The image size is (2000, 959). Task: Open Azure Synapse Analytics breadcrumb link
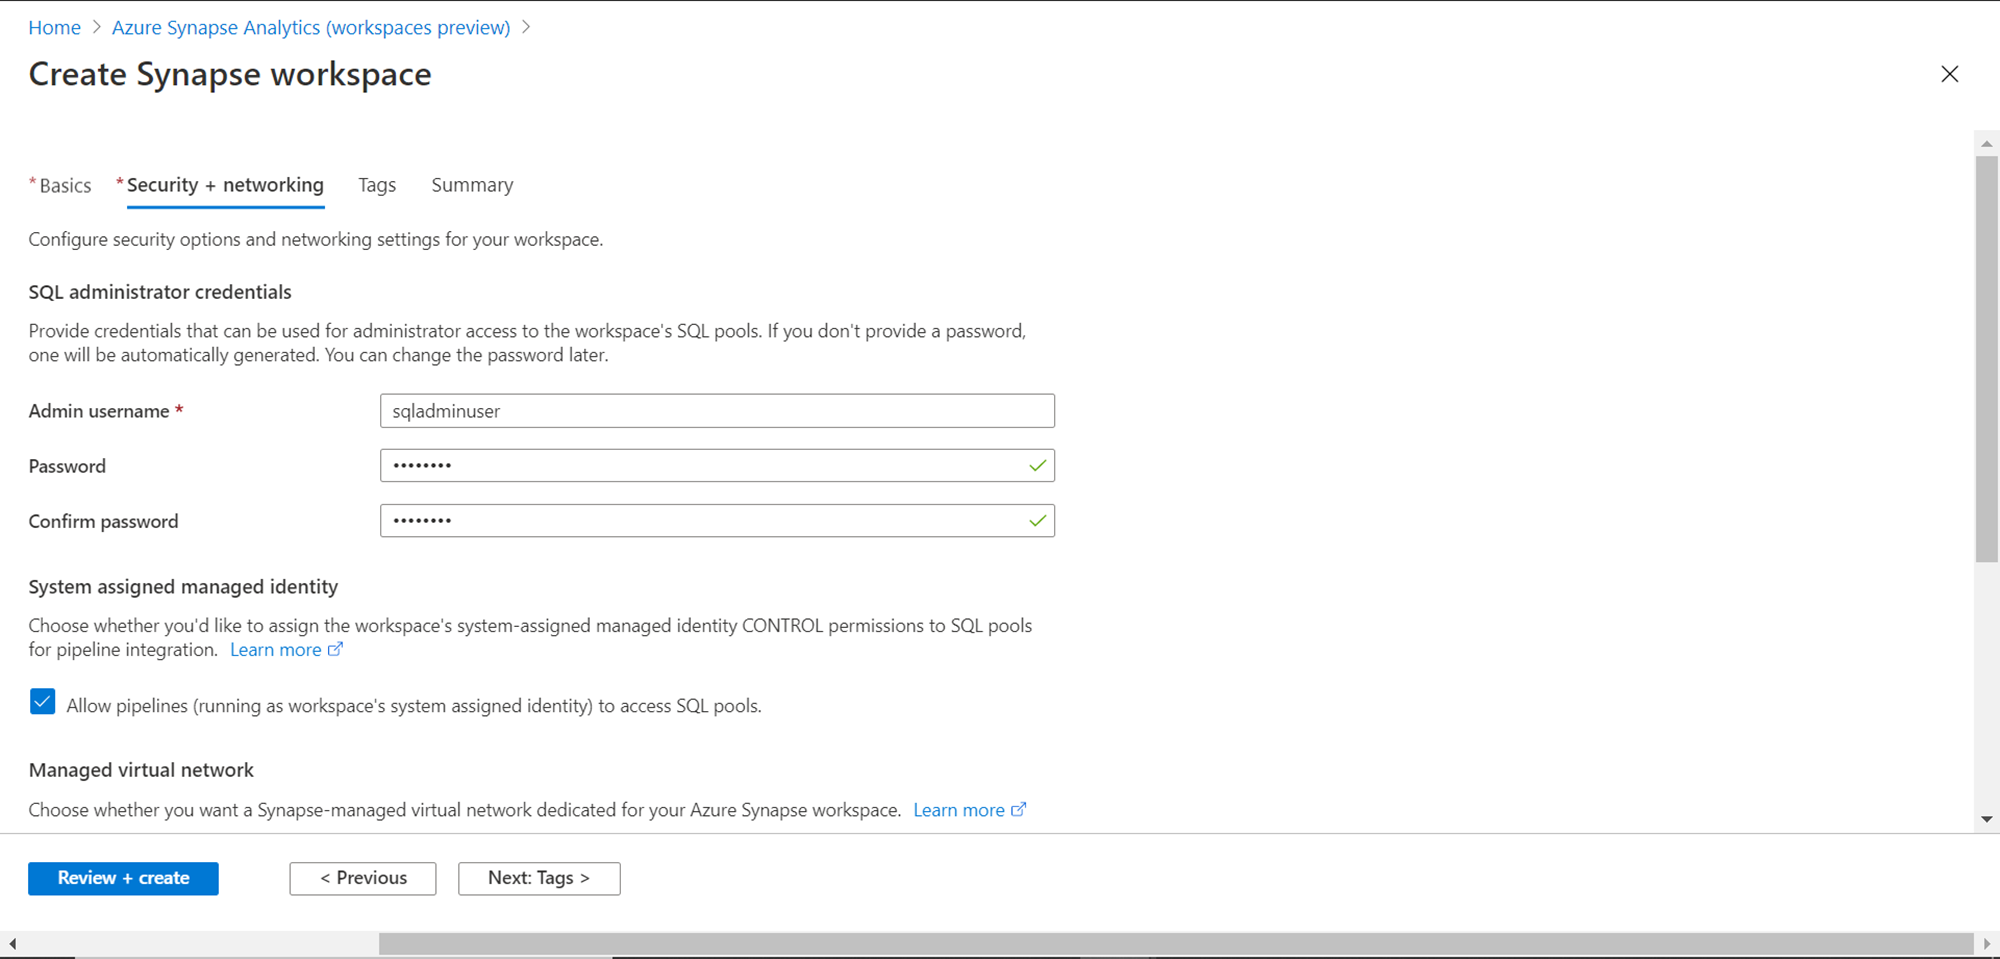pyautogui.click(x=310, y=28)
